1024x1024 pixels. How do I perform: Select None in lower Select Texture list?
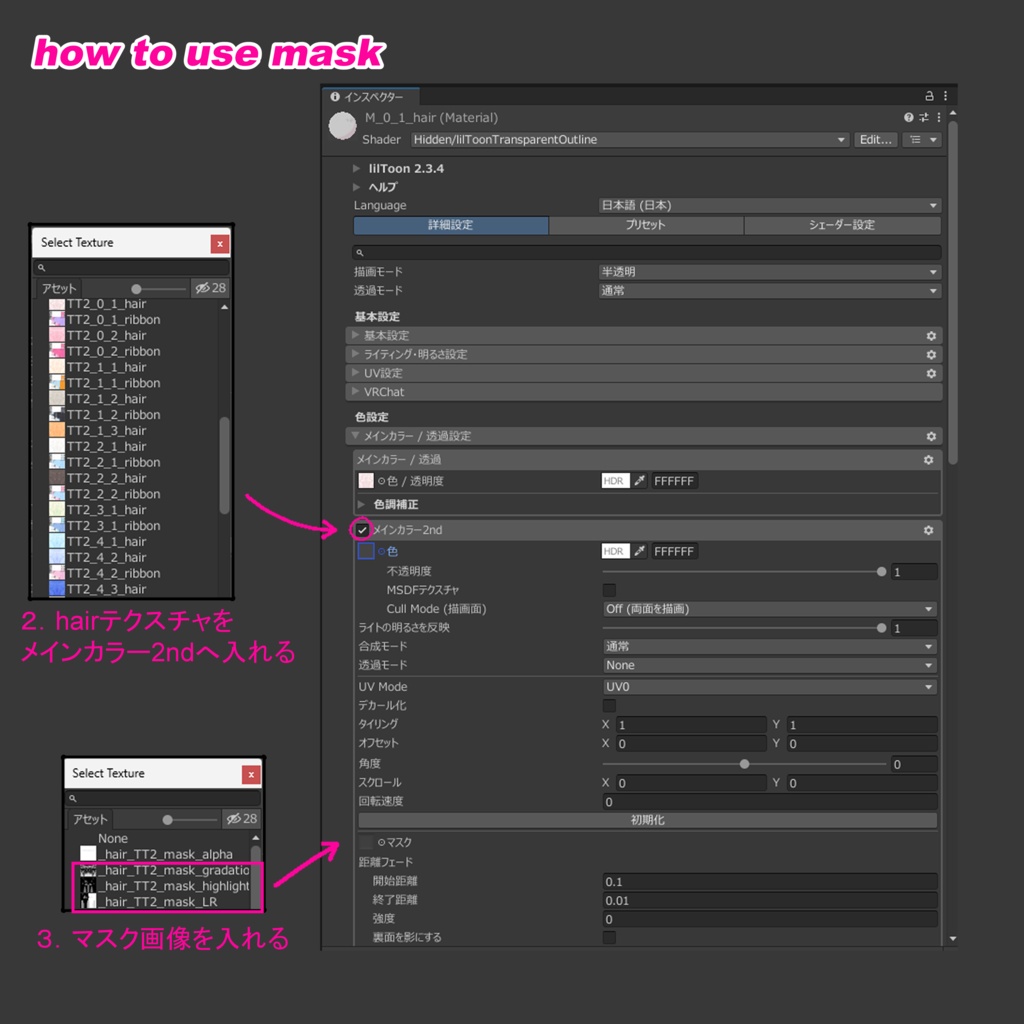click(x=113, y=839)
